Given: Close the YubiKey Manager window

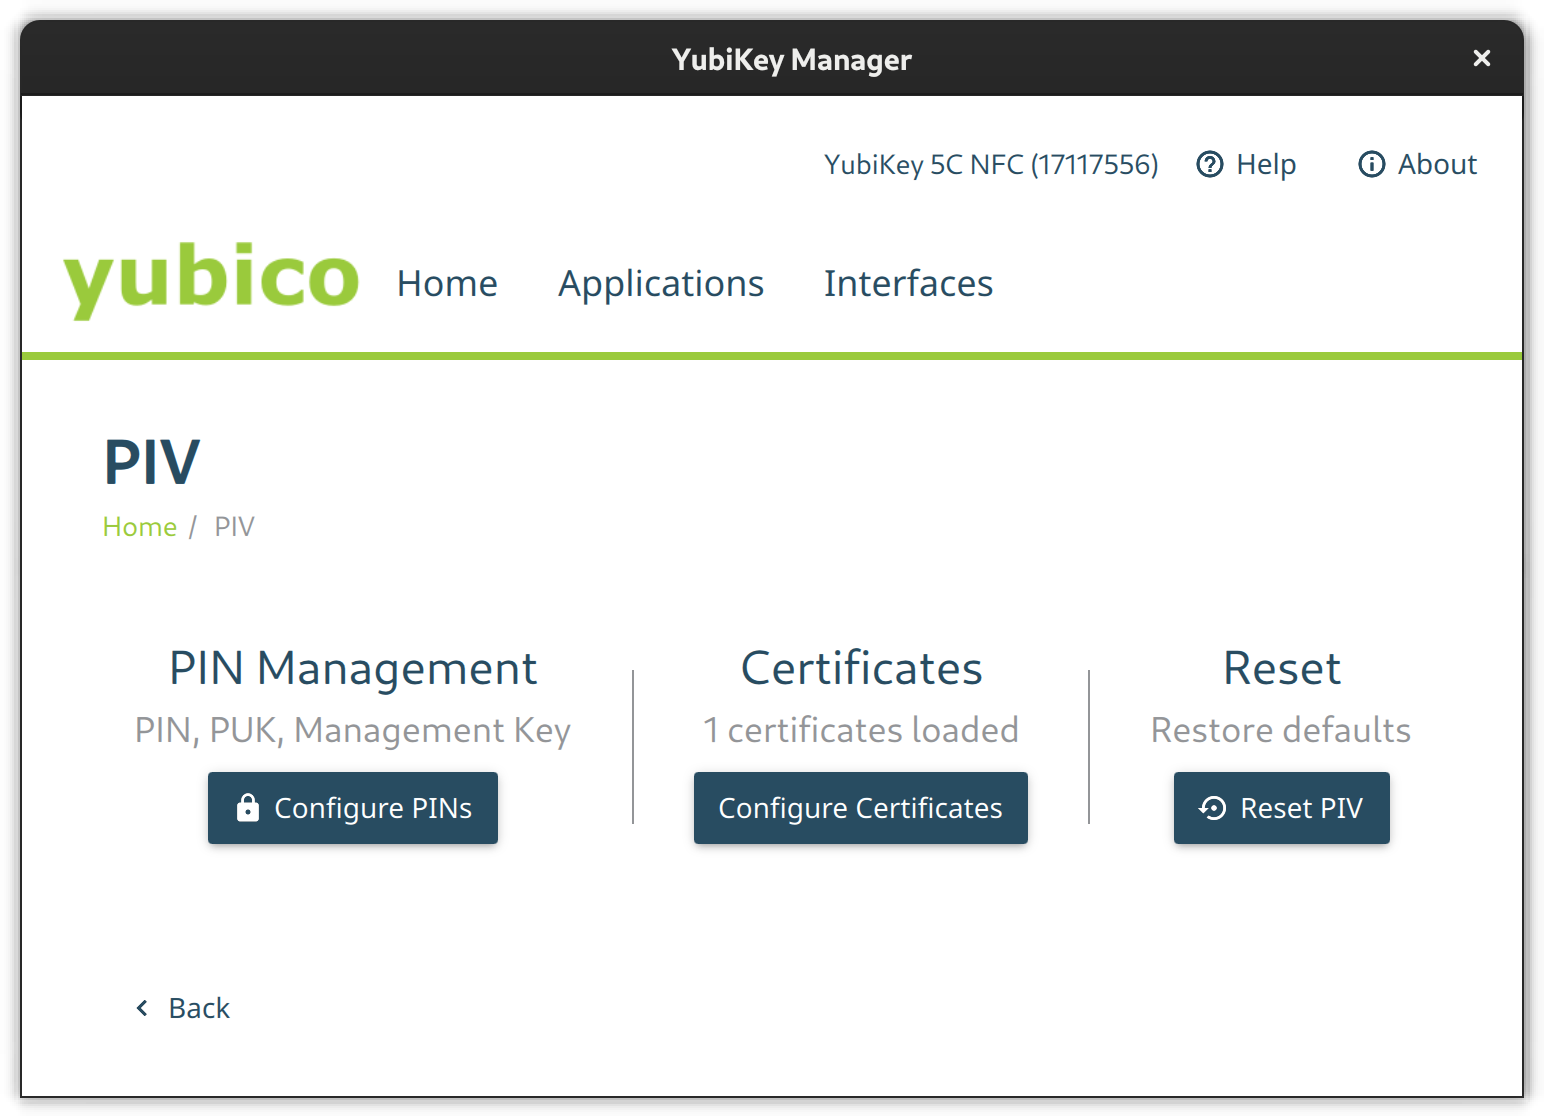Looking at the screenshot, I should click(1481, 59).
